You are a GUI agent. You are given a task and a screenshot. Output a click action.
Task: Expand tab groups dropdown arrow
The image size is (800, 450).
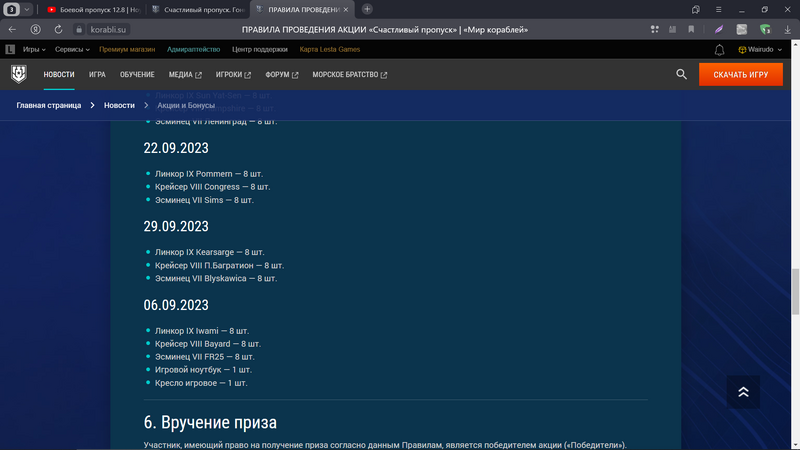(27, 9)
